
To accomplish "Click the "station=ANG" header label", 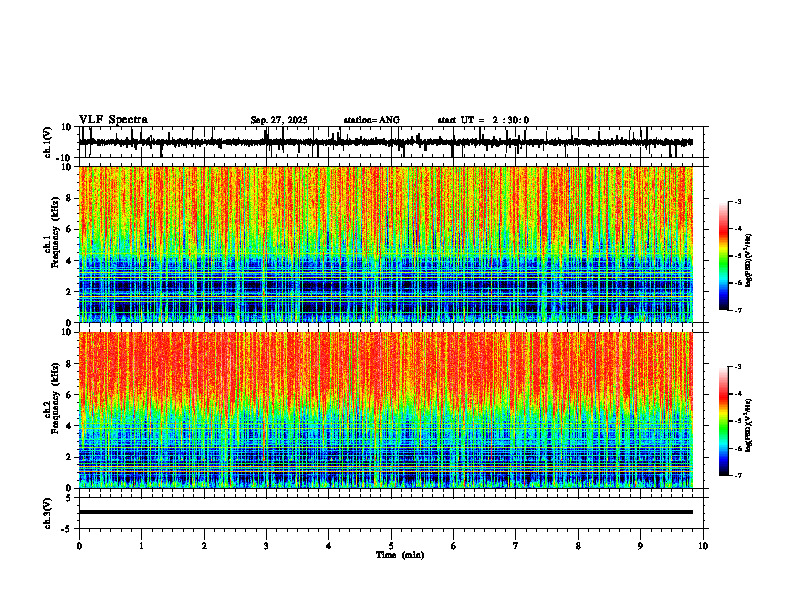I will 372,120.
